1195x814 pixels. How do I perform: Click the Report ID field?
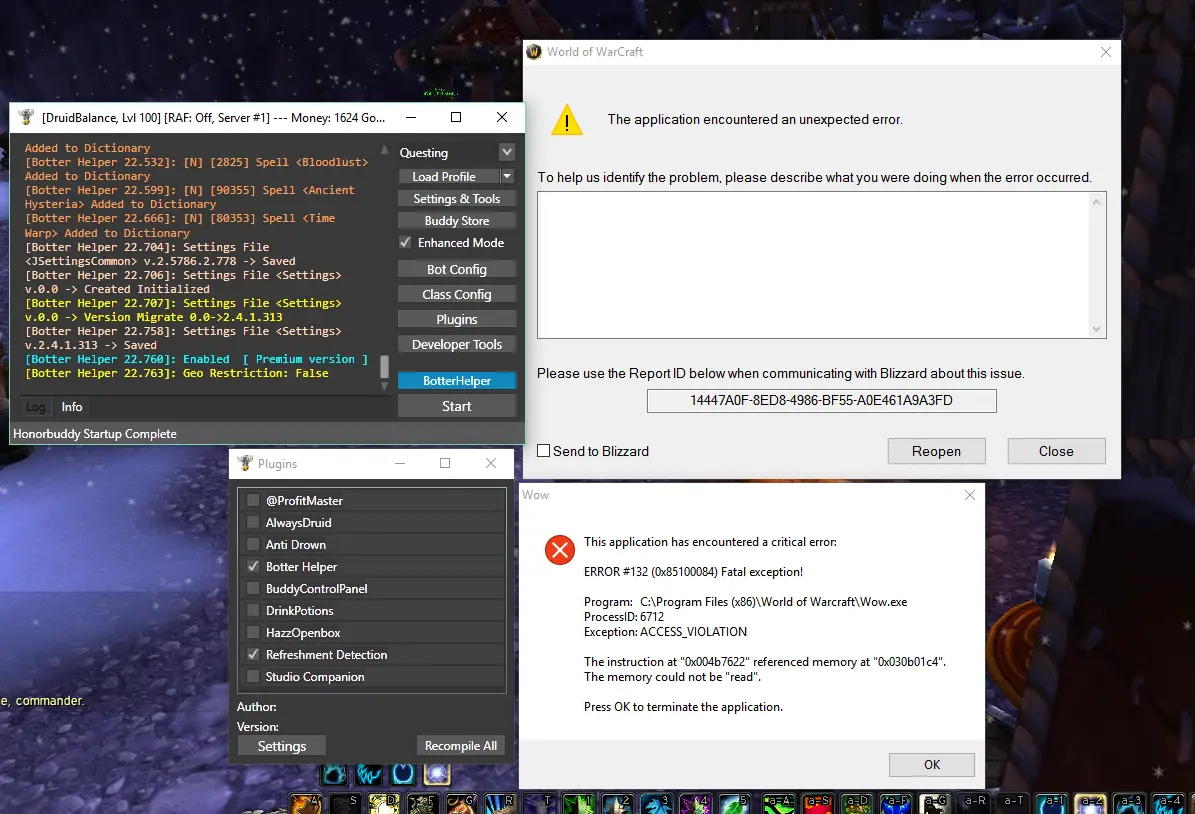click(822, 401)
